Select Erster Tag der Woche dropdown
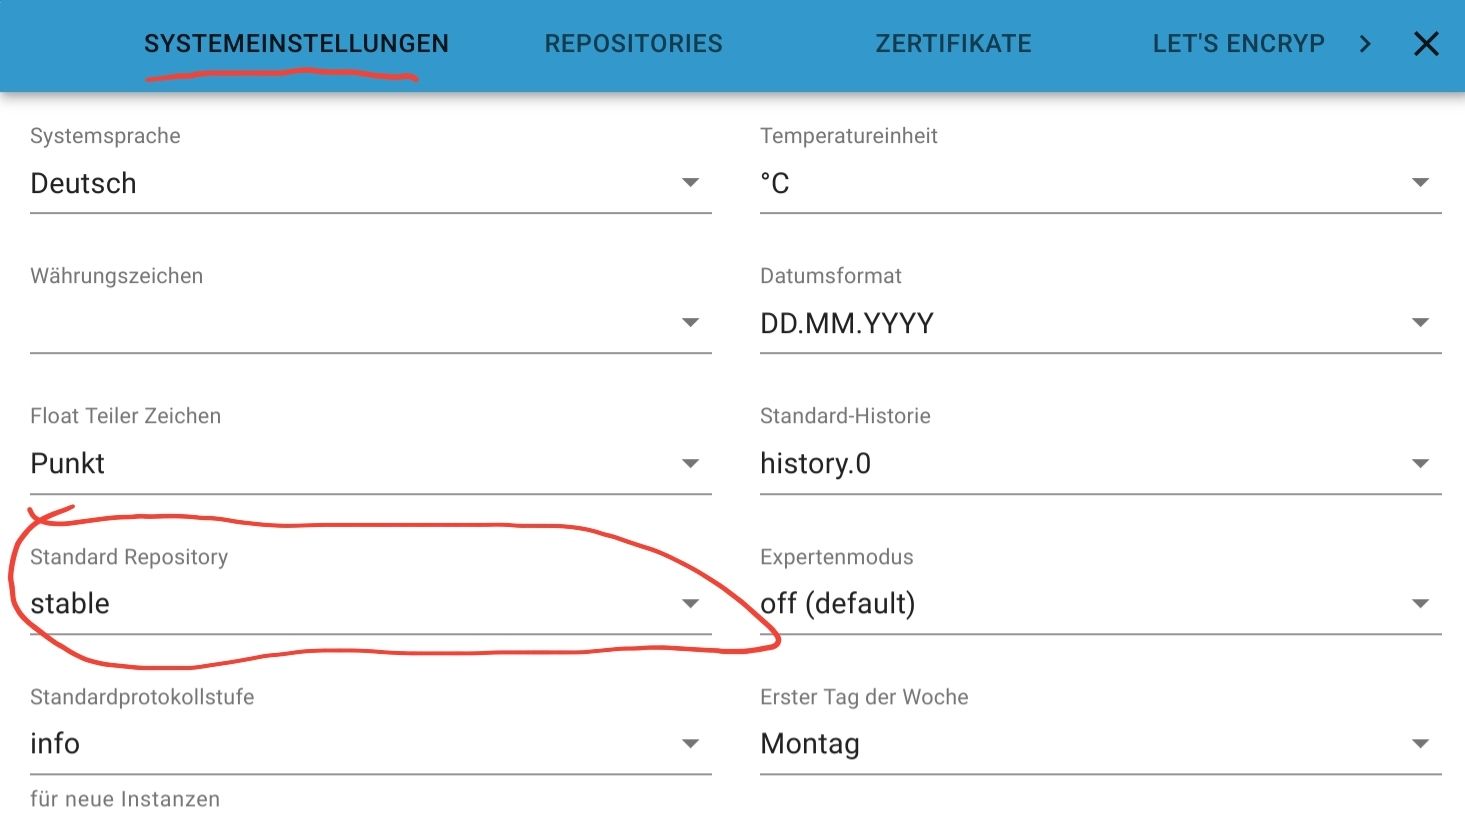Screen dimensions: 1465x817 [x=1100, y=744]
